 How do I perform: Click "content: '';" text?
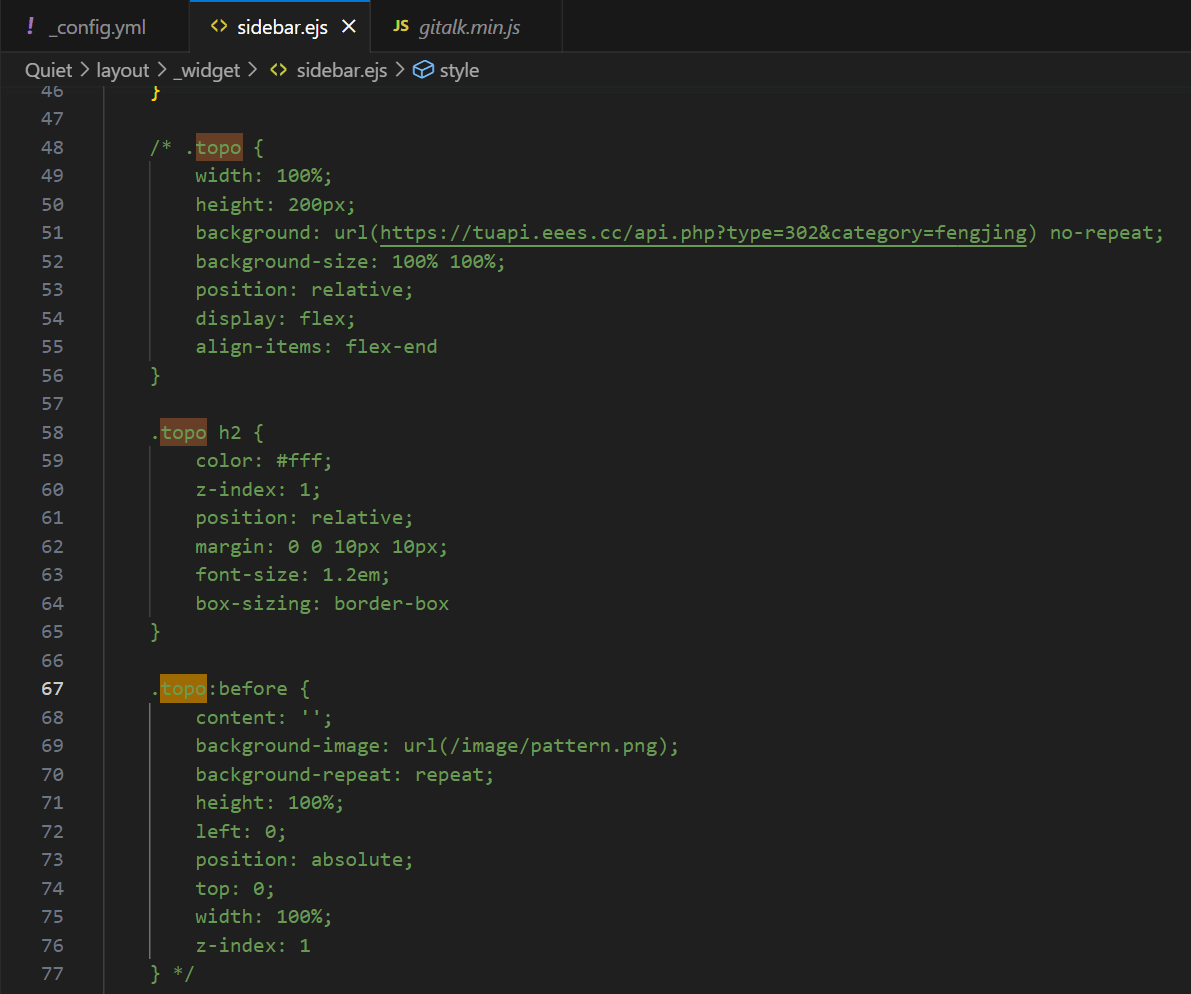pyautogui.click(x=264, y=717)
